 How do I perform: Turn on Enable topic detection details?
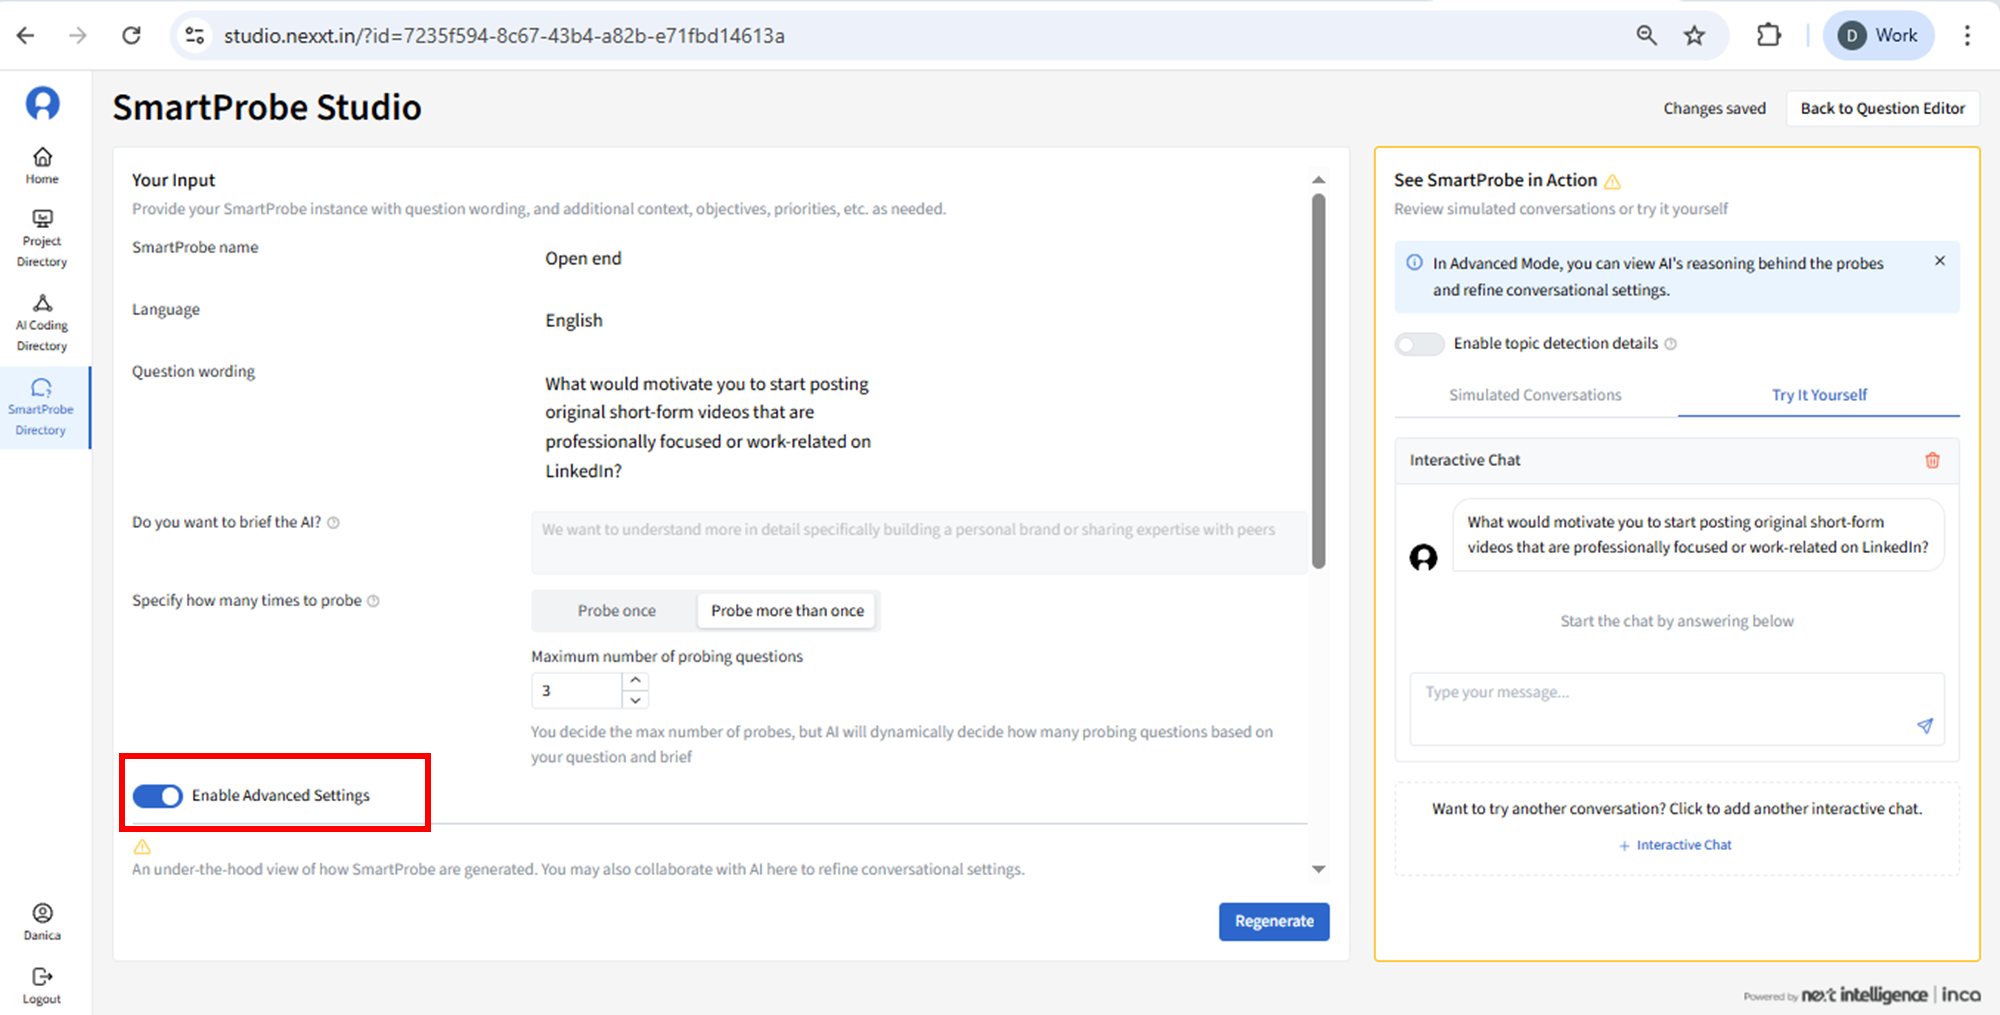1419,344
